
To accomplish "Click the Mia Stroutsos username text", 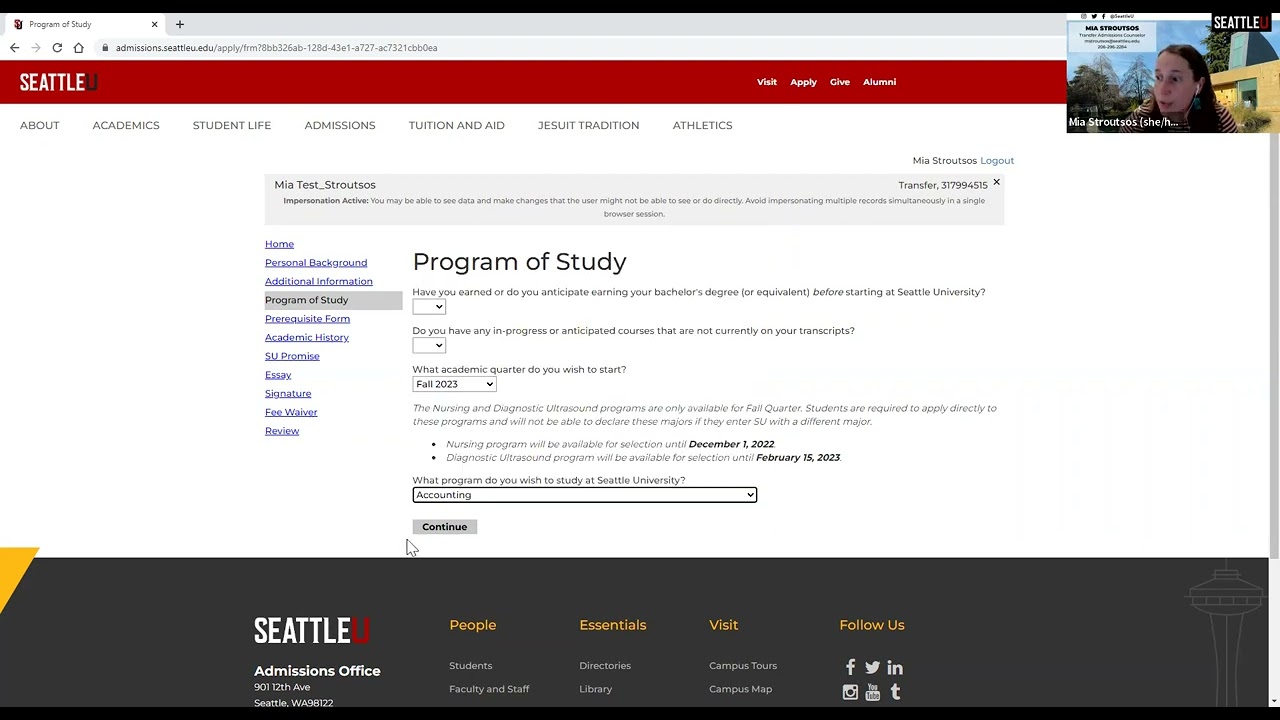I will pyautogui.click(x=944, y=160).
